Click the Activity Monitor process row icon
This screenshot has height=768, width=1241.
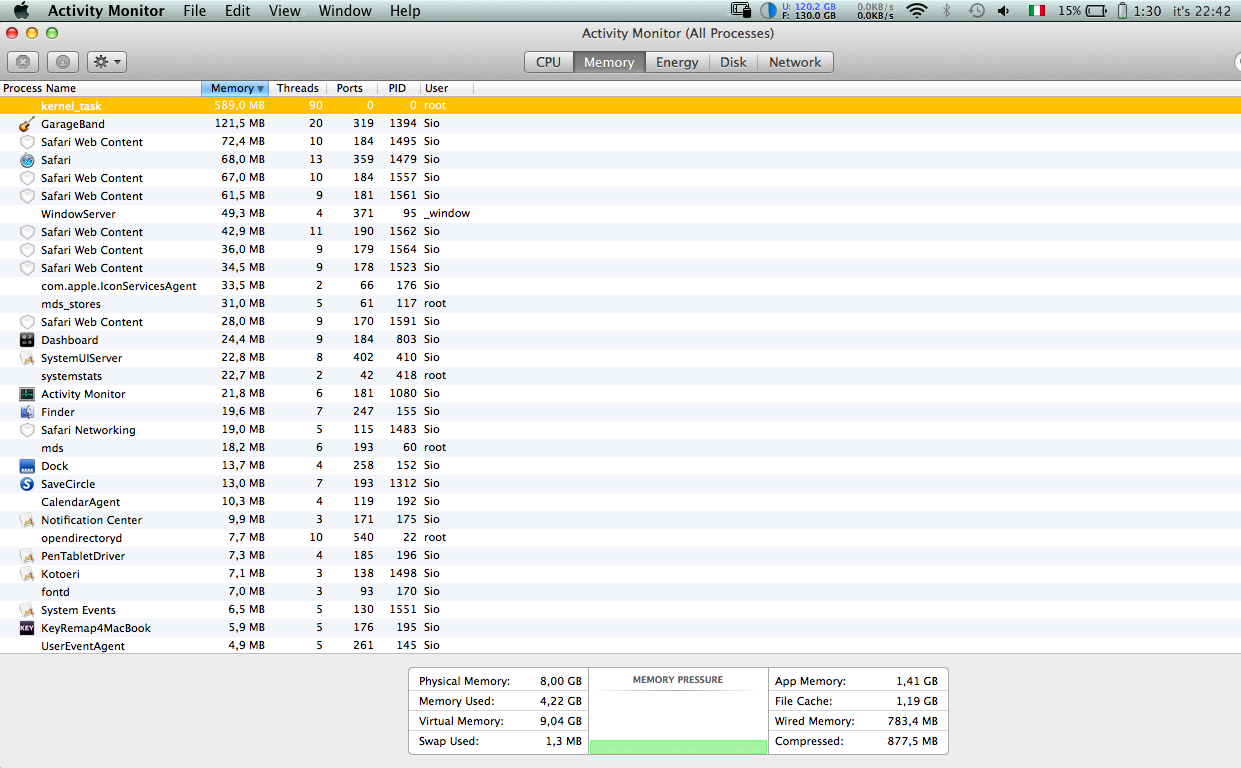(x=27, y=394)
